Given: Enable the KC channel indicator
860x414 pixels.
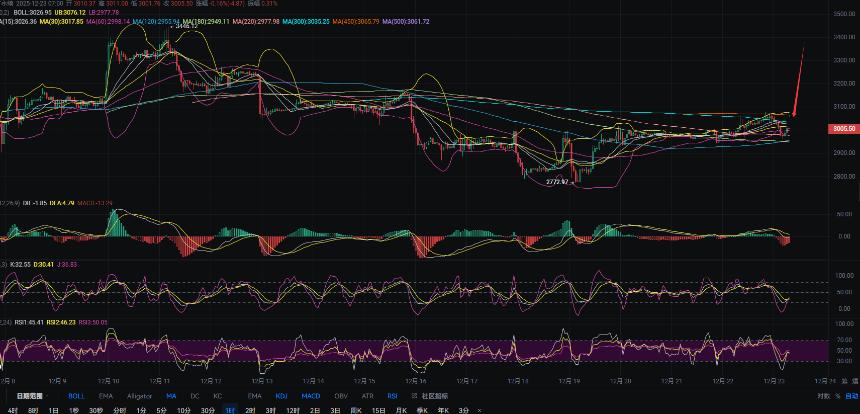Looking at the screenshot, I should 218,396.
